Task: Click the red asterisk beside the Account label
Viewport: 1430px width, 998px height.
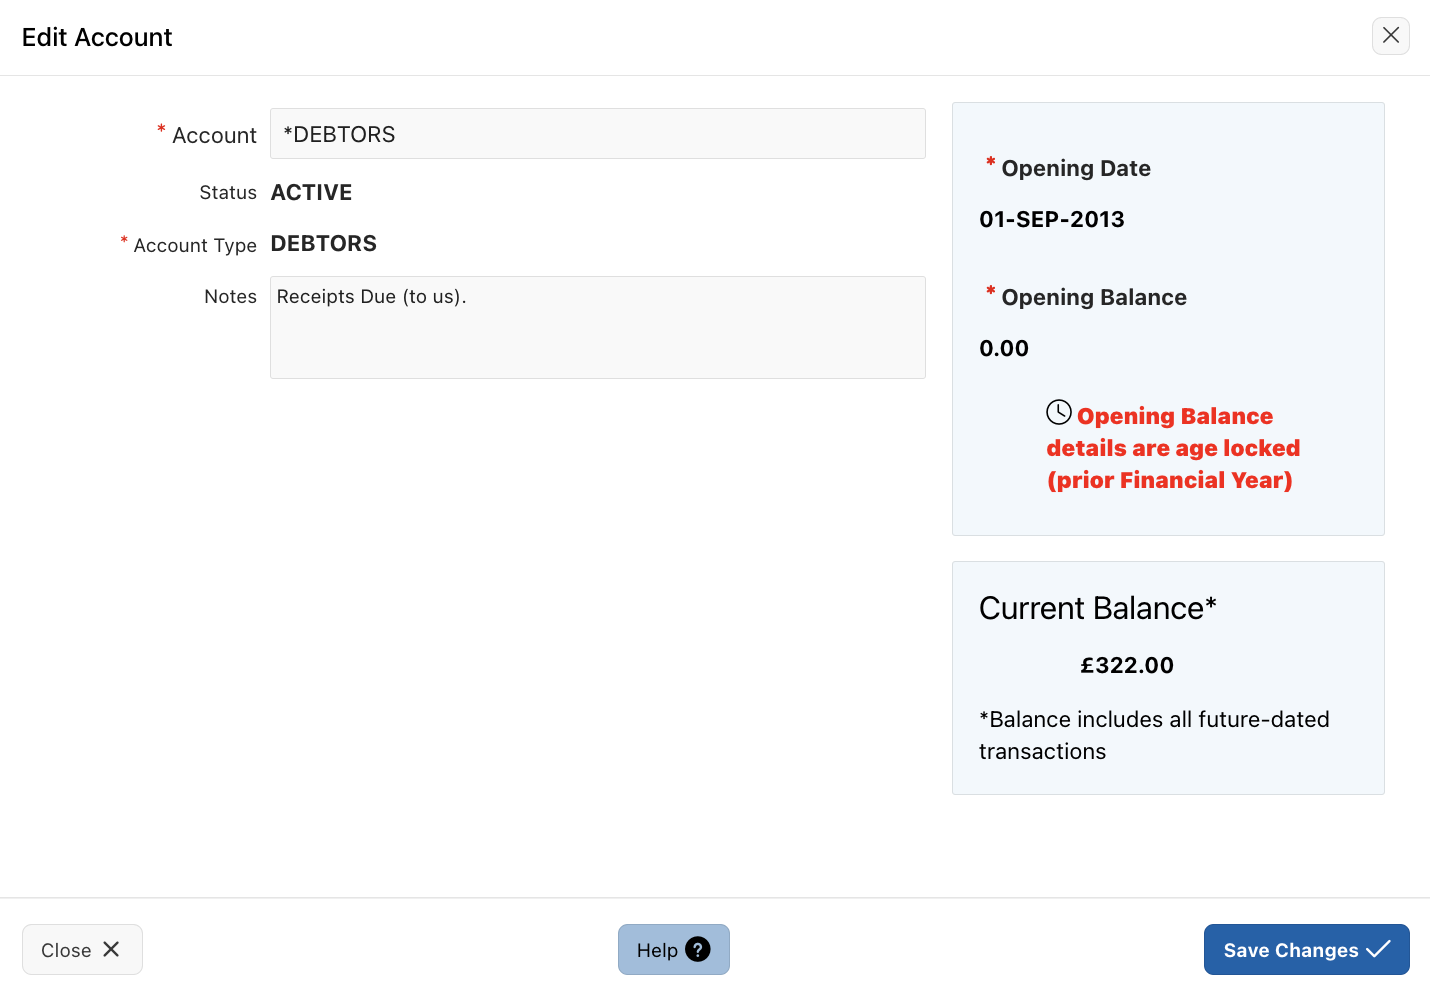Action: (161, 129)
